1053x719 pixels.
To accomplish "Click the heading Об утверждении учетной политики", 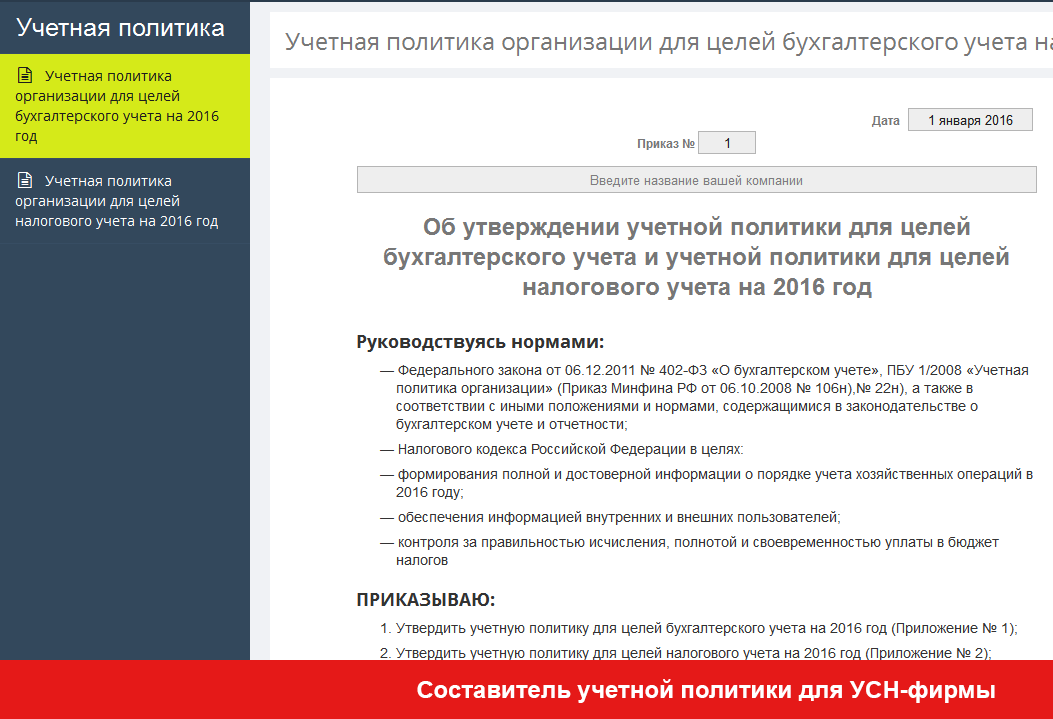I will 696,256.
